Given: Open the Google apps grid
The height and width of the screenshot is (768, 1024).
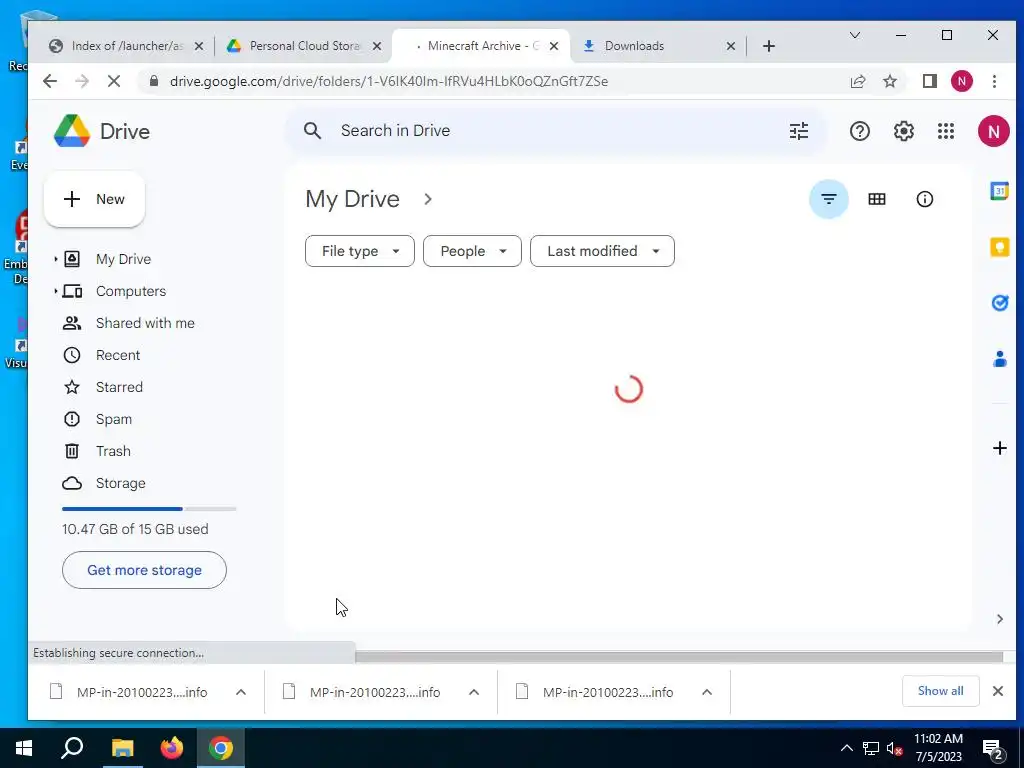Looking at the screenshot, I should (x=946, y=131).
